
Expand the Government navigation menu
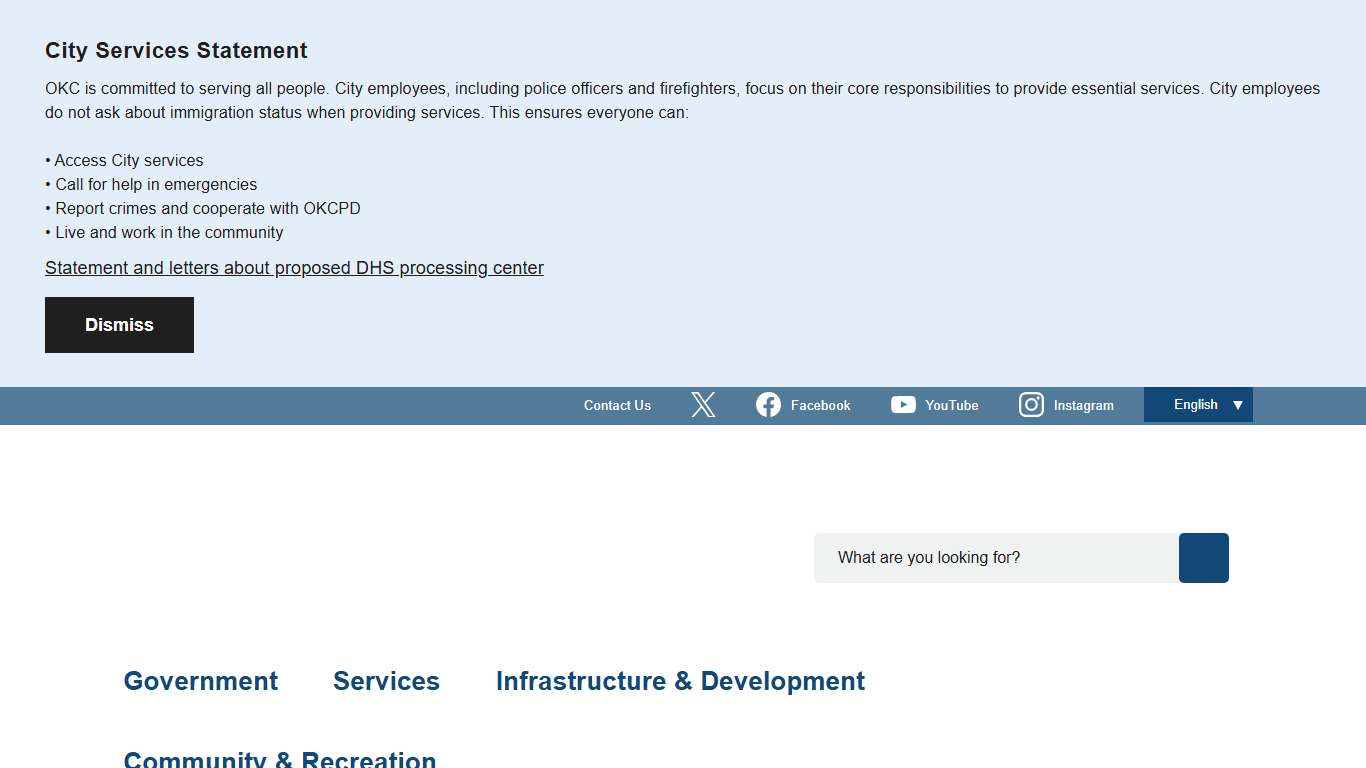click(200, 681)
